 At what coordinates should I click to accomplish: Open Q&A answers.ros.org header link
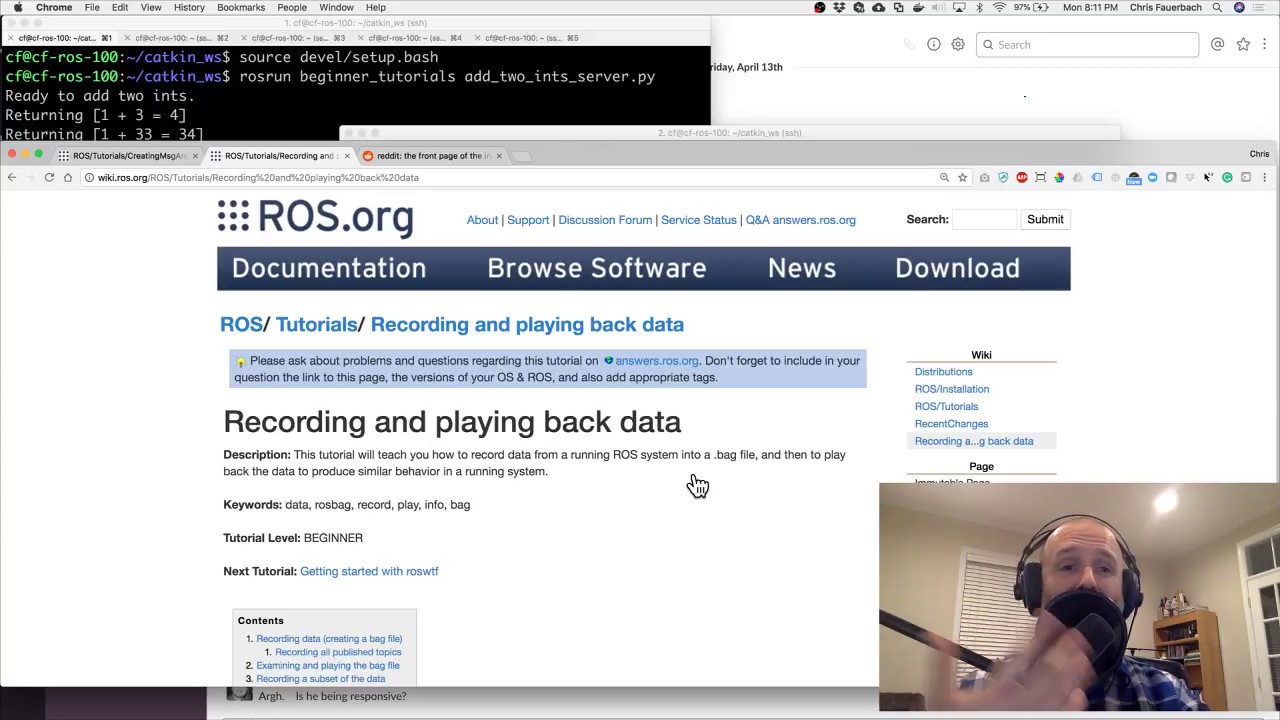coord(800,220)
